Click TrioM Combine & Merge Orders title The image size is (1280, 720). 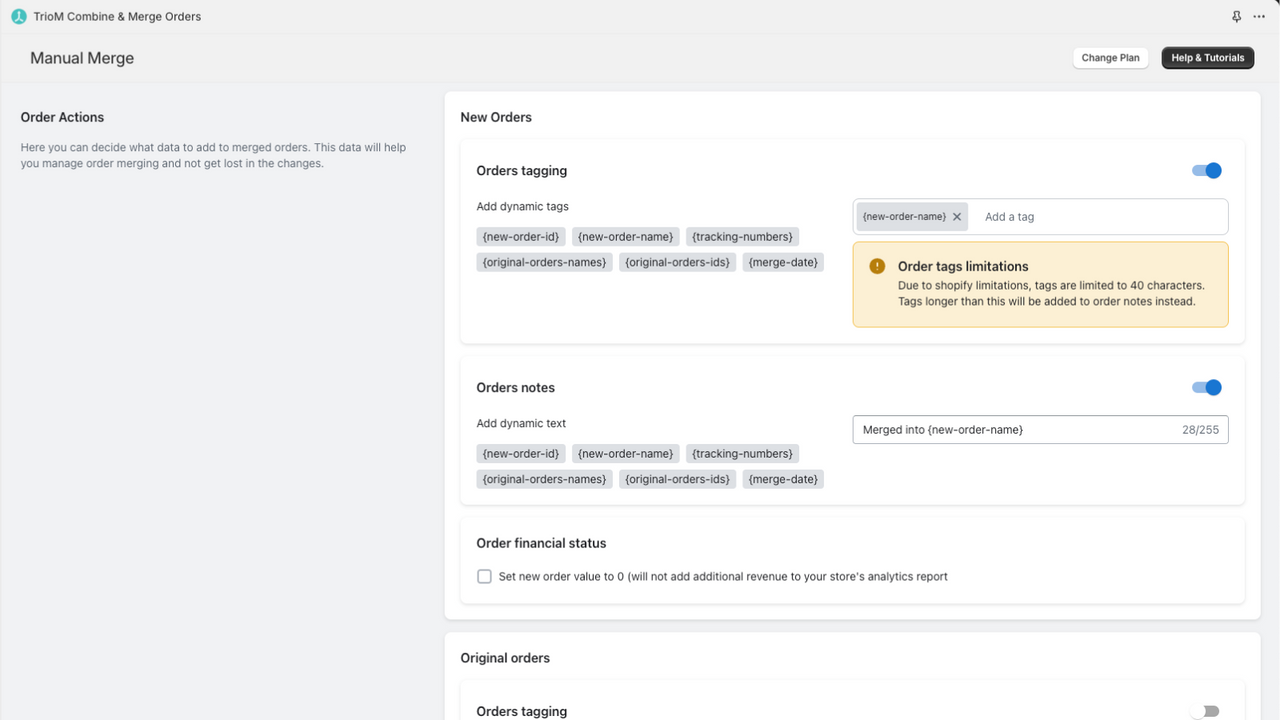[x=117, y=17]
